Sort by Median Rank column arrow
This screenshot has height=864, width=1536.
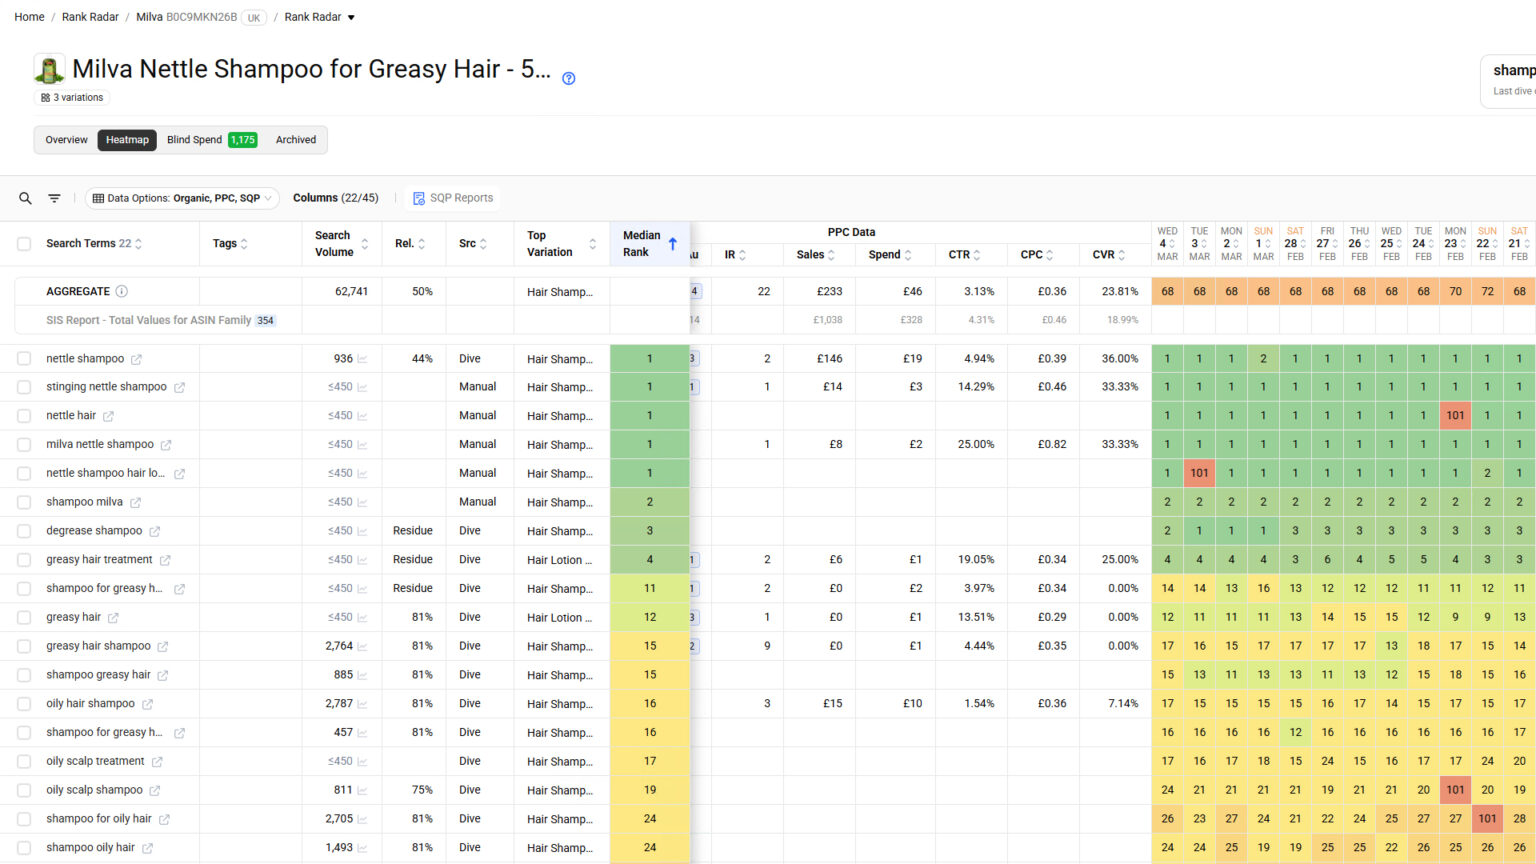tap(673, 243)
